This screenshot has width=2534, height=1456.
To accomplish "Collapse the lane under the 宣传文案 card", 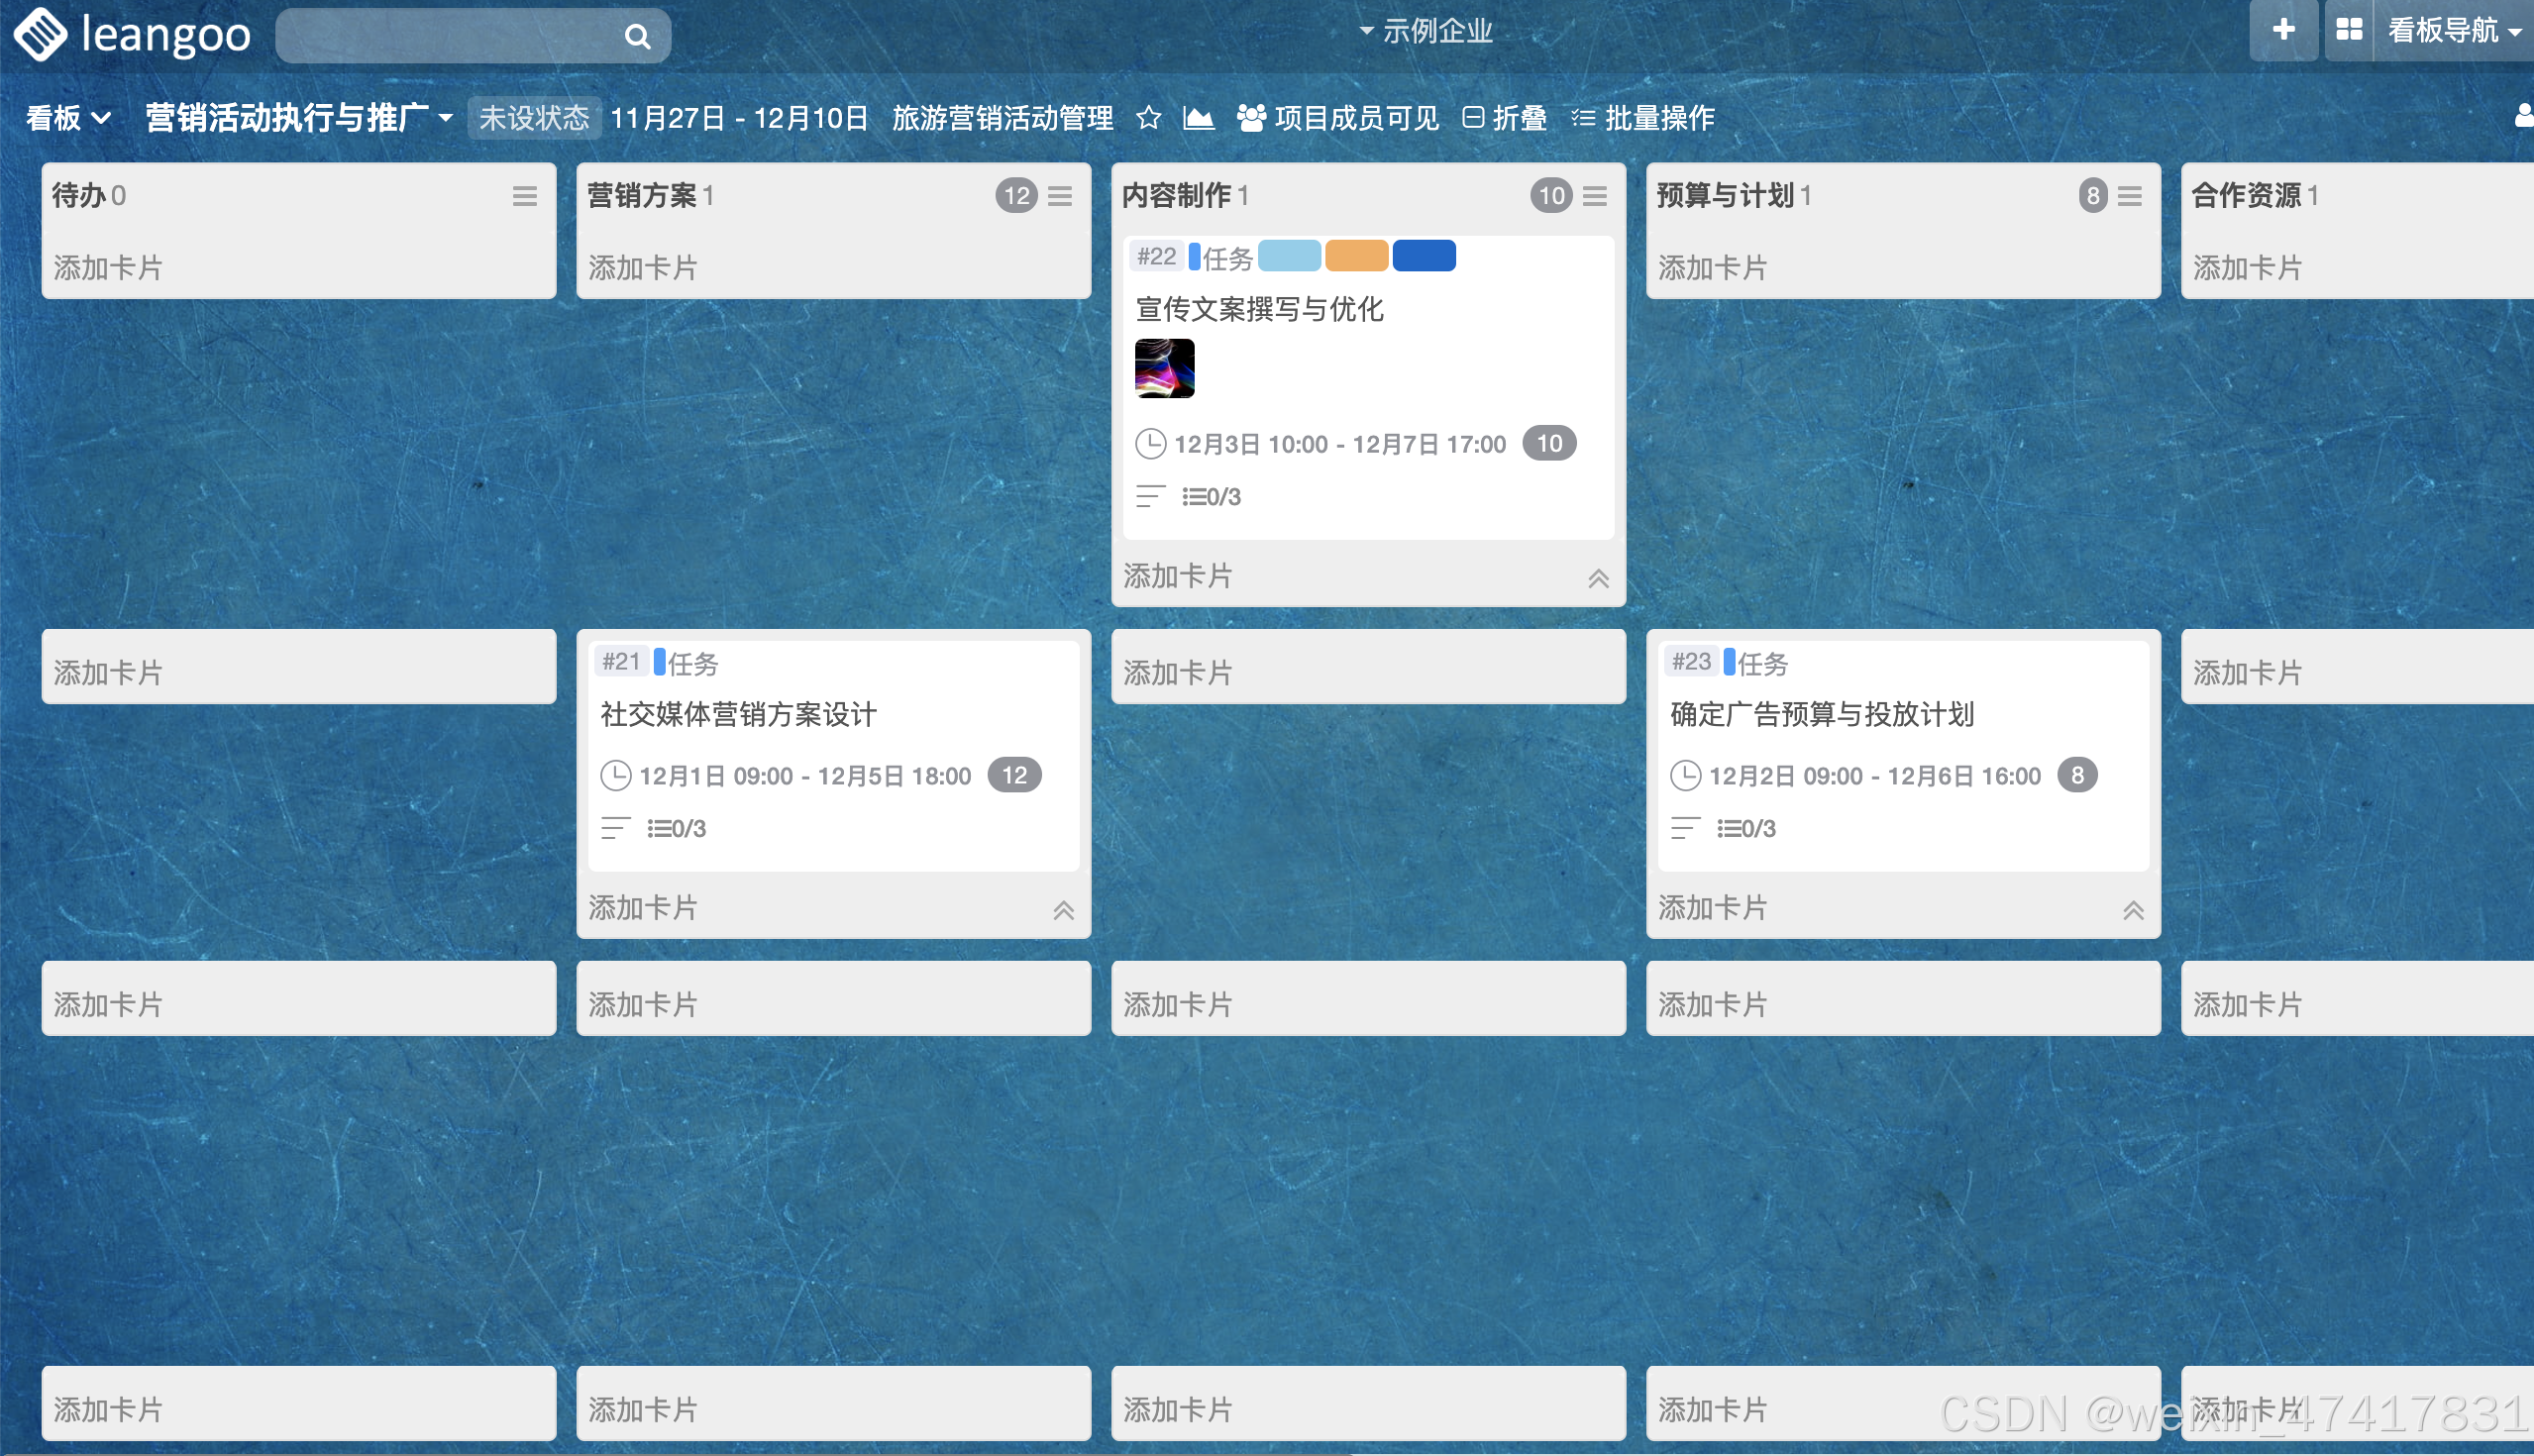I will pos(1598,578).
